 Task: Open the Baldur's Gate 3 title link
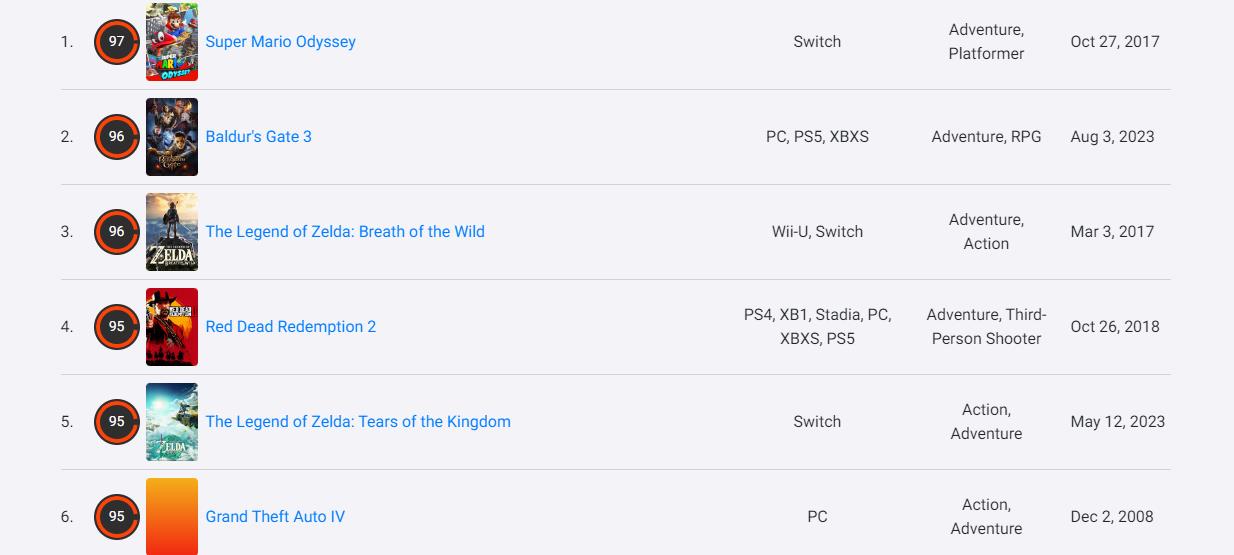coord(258,137)
